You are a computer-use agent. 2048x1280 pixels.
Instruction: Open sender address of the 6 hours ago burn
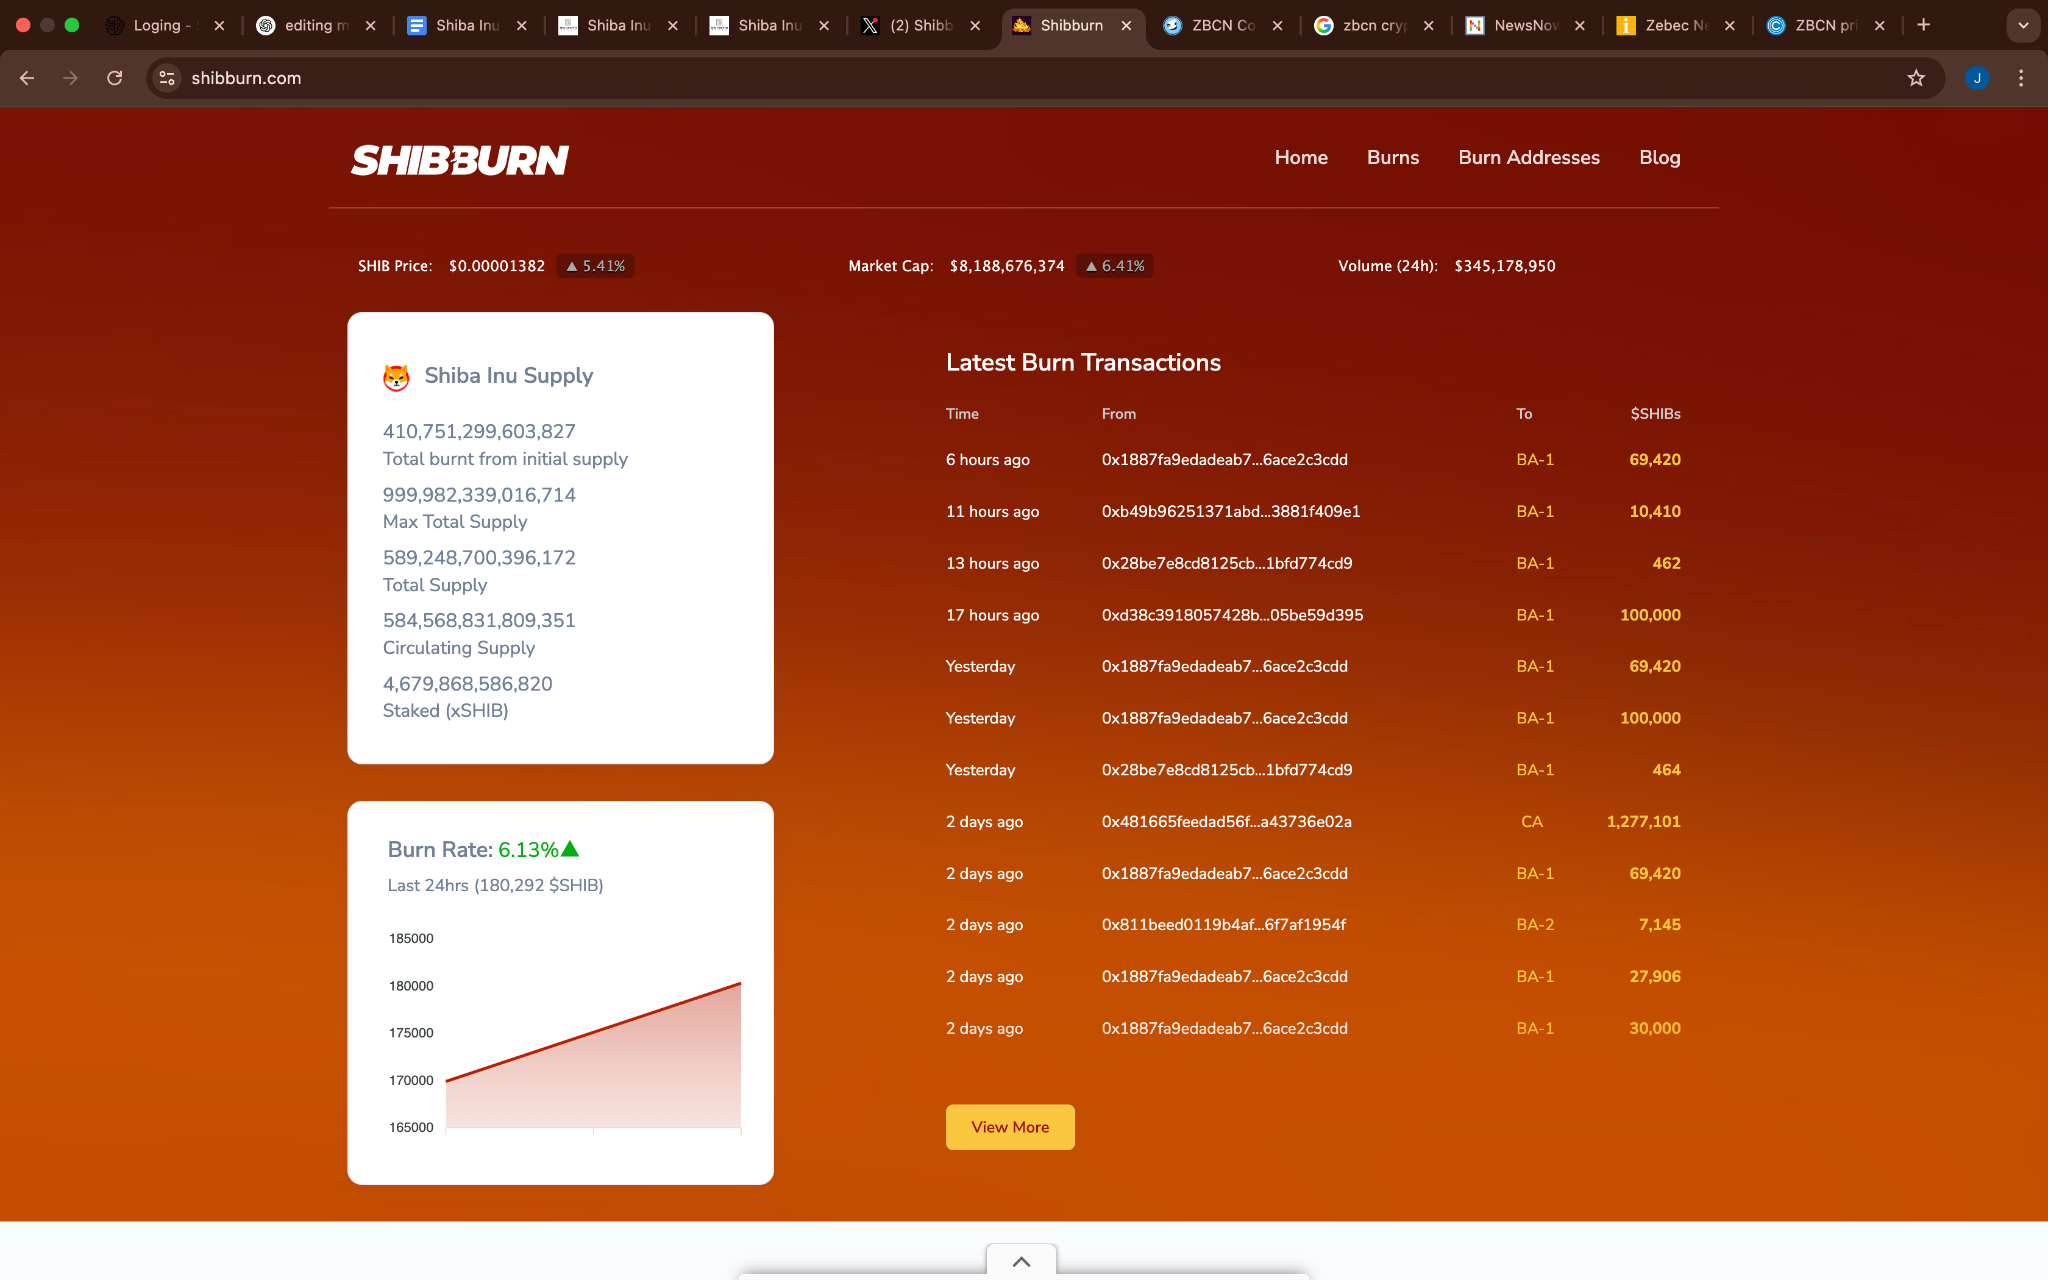(x=1225, y=460)
